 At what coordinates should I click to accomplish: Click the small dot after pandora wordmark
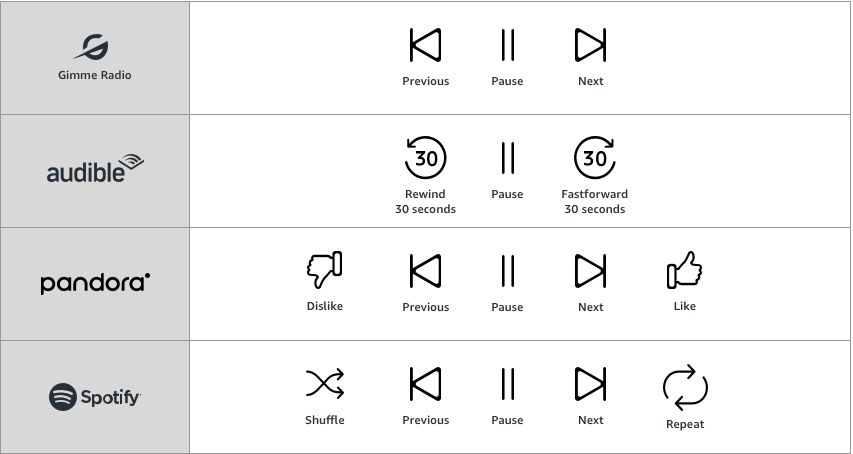tap(148, 275)
